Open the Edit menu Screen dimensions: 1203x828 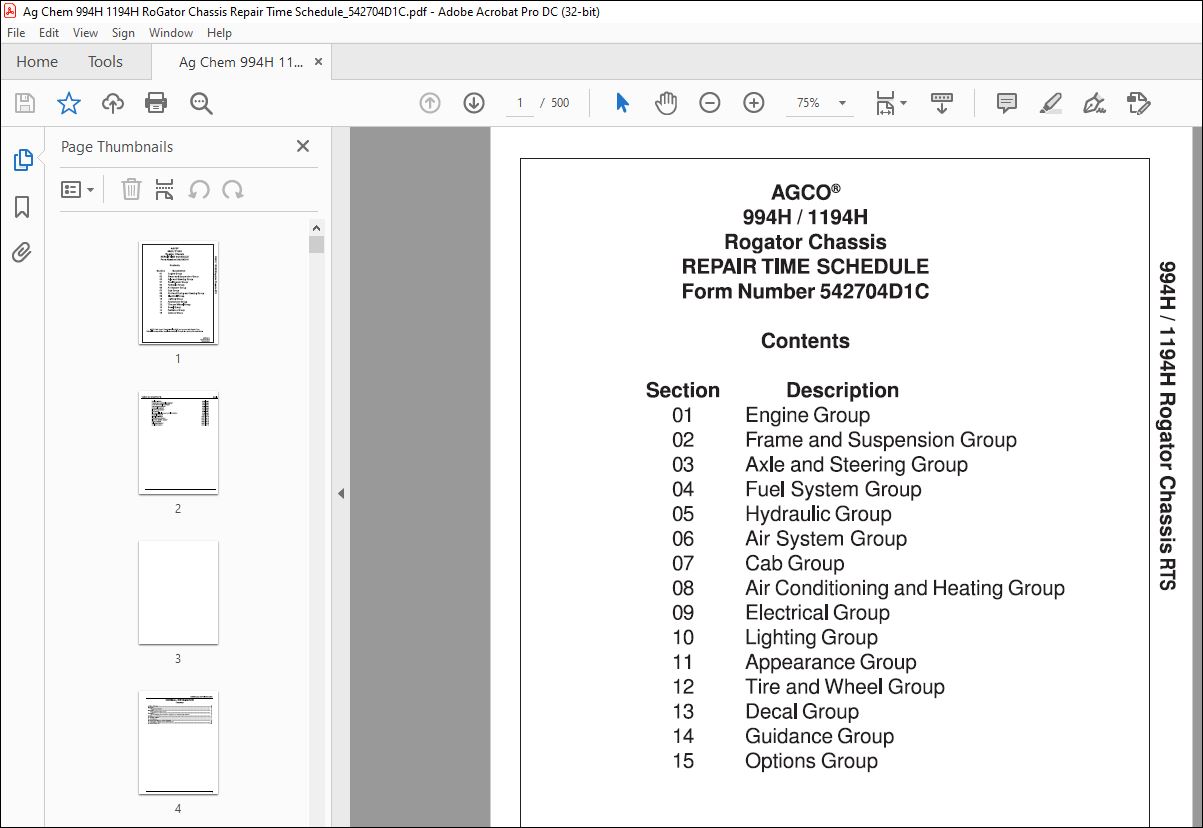pos(49,33)
